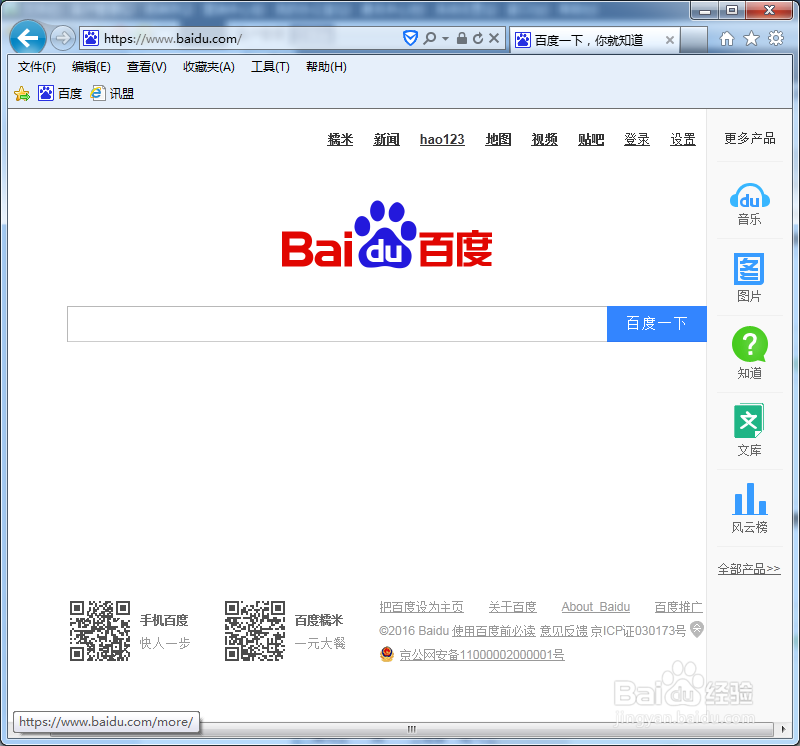Click the magnifier search icon in address bar

pos(430,38)
